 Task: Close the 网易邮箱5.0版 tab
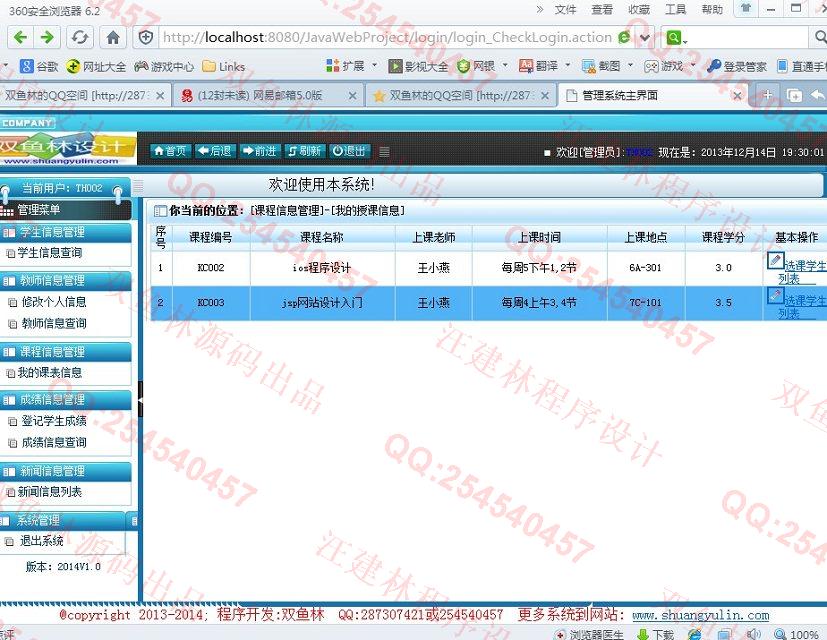pyautogui.click(x=352, y=95)
